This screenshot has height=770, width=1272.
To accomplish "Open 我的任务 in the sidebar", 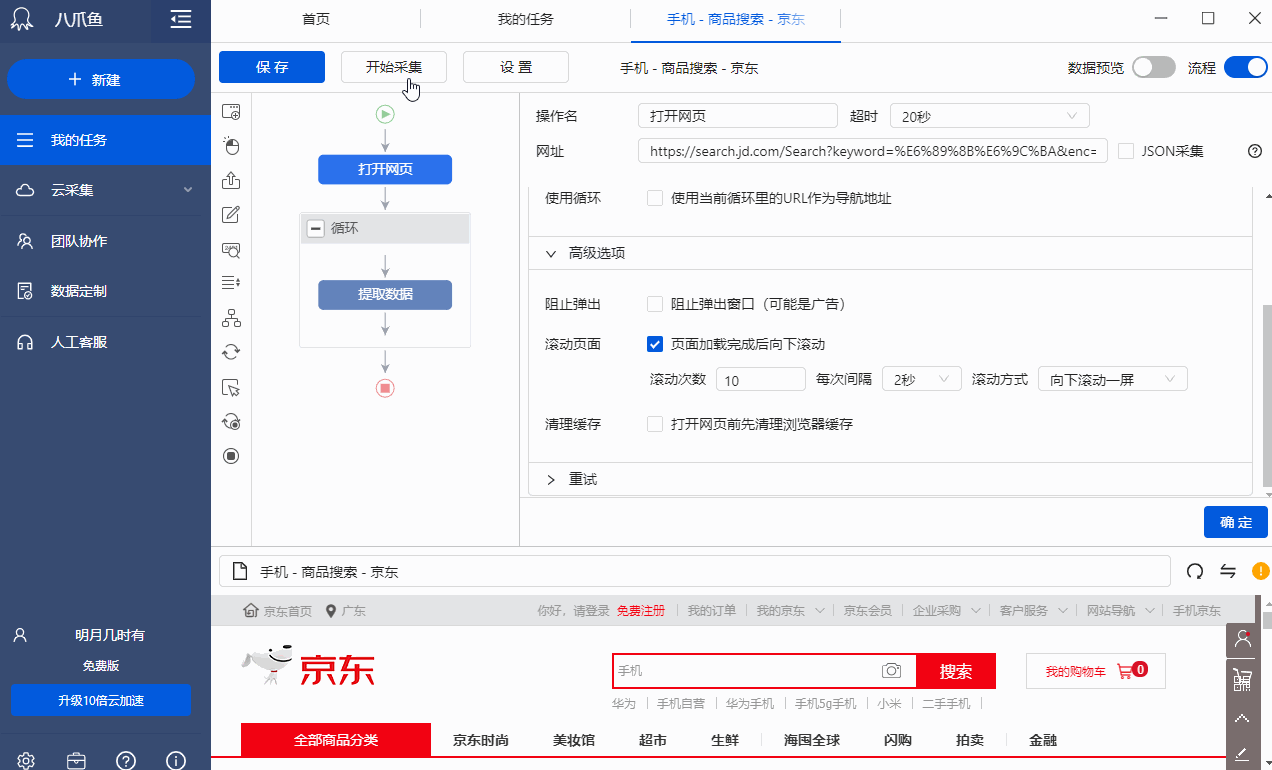I will tap(105, 140).
